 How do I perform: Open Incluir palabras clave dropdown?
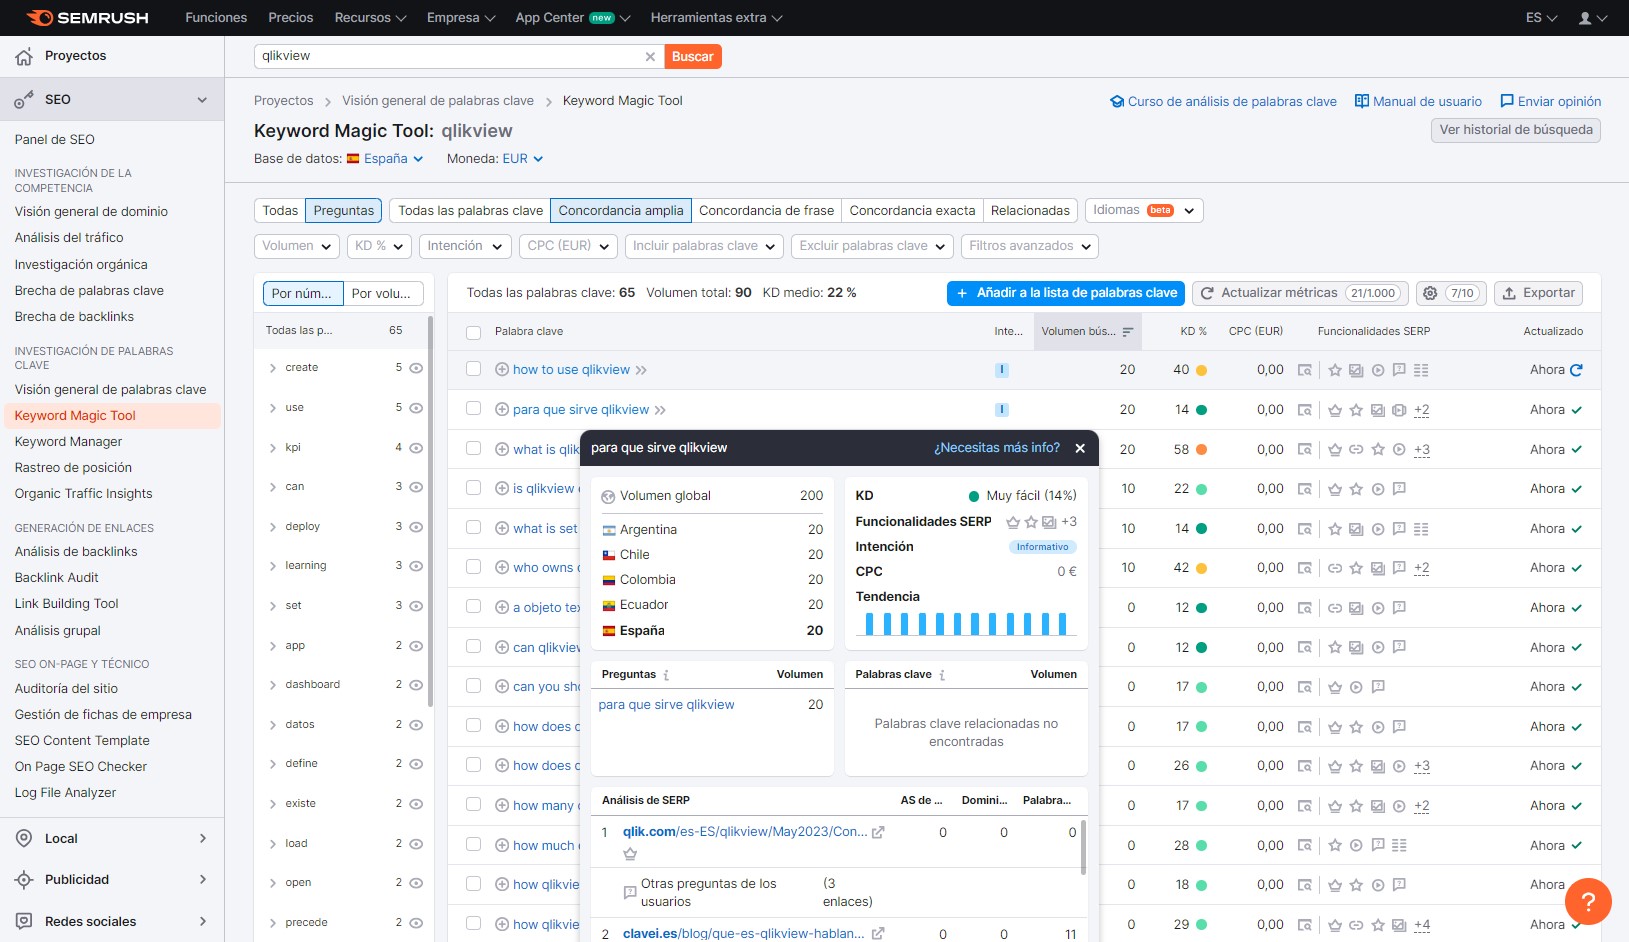click(x=704, y=246)
